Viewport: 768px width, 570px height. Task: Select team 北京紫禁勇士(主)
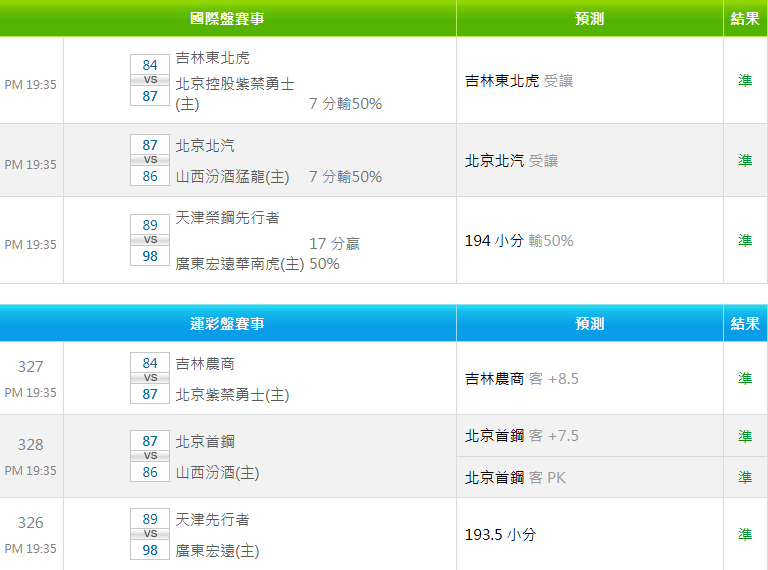click(x=232, y=395)
